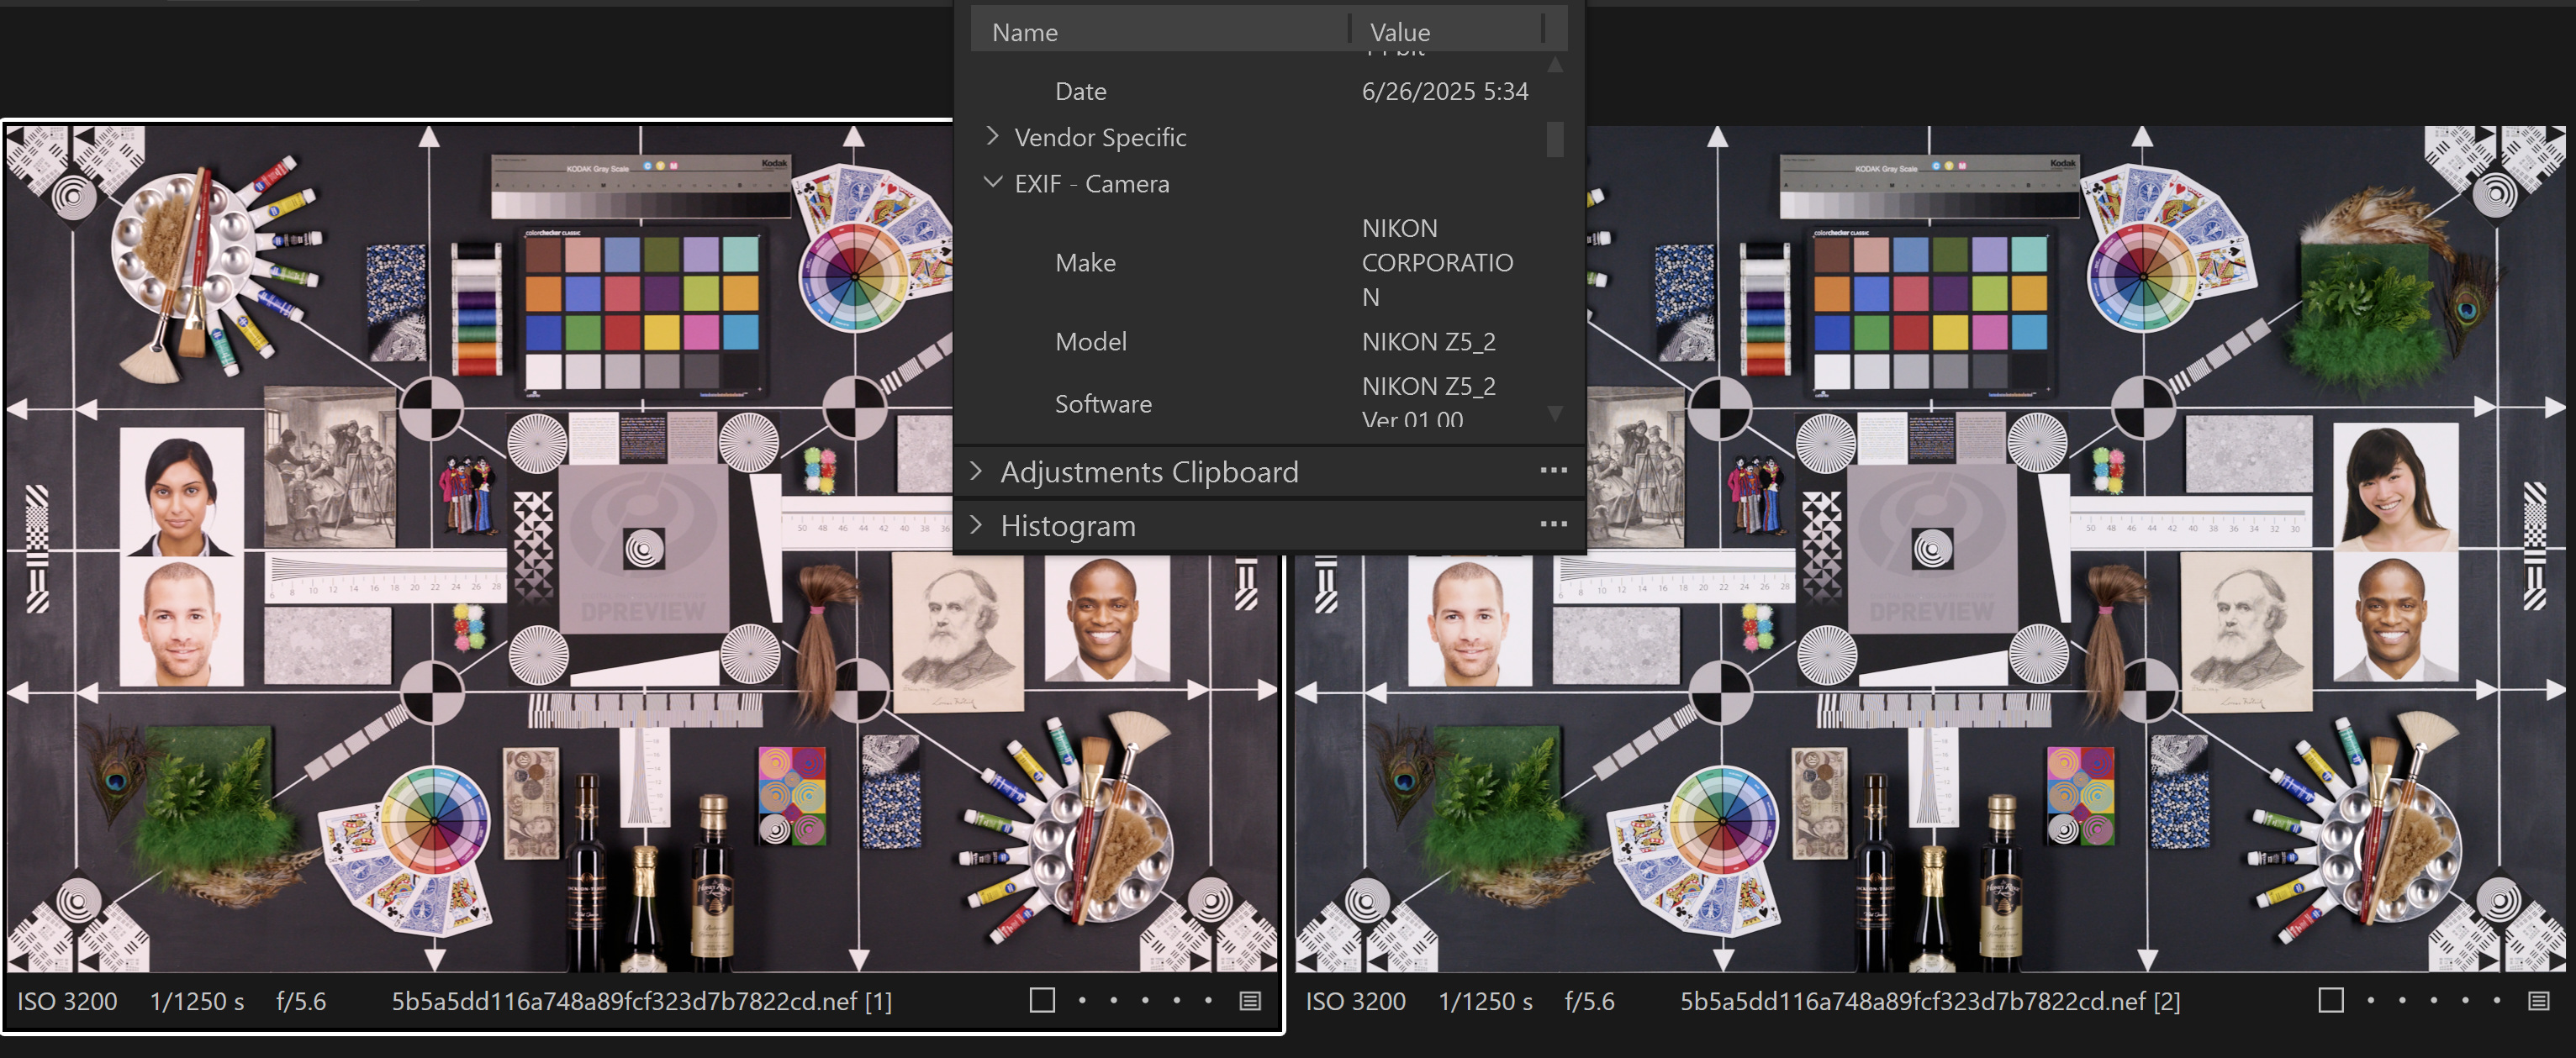Click the metadata list icon for variant [2]
2576x1058 pixels.
[2538, 1000]
